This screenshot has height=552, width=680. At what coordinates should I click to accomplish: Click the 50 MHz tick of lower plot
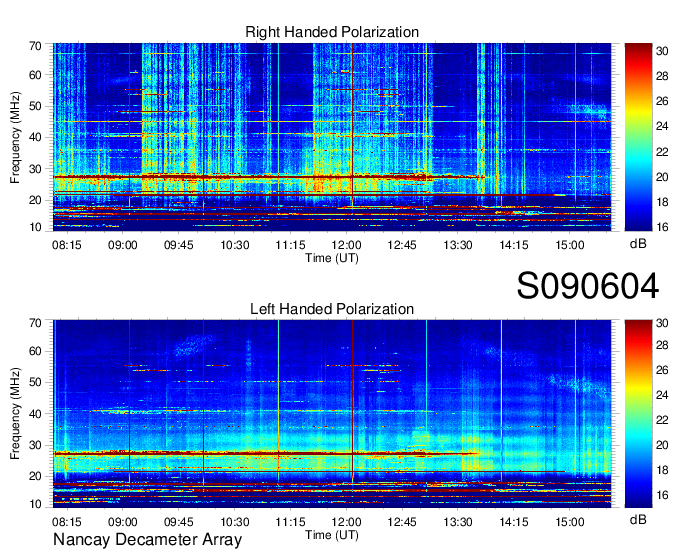[x=35, y=382]
